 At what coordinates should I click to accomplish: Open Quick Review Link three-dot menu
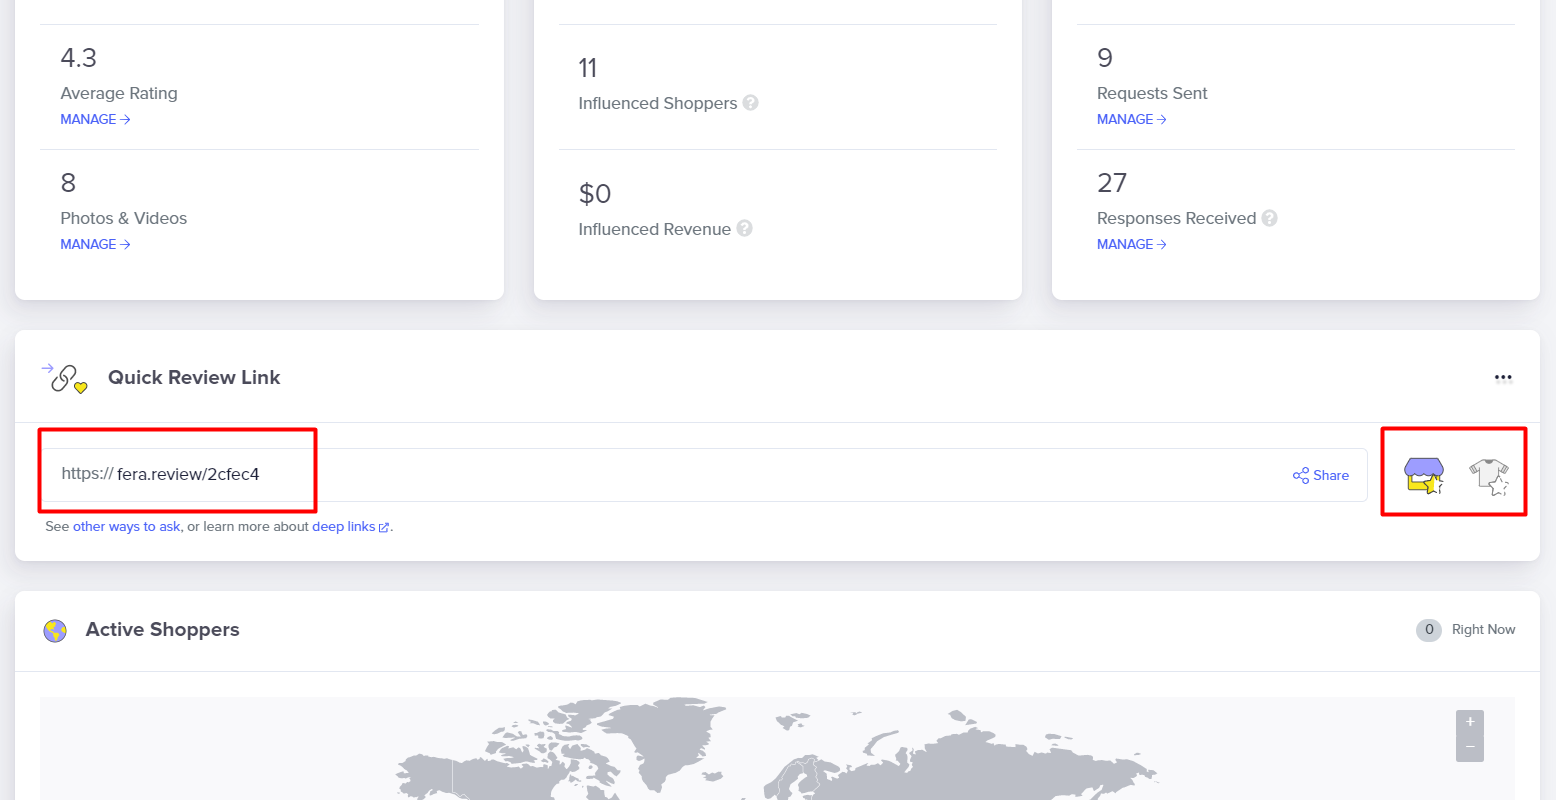(x=1503, y=378)
